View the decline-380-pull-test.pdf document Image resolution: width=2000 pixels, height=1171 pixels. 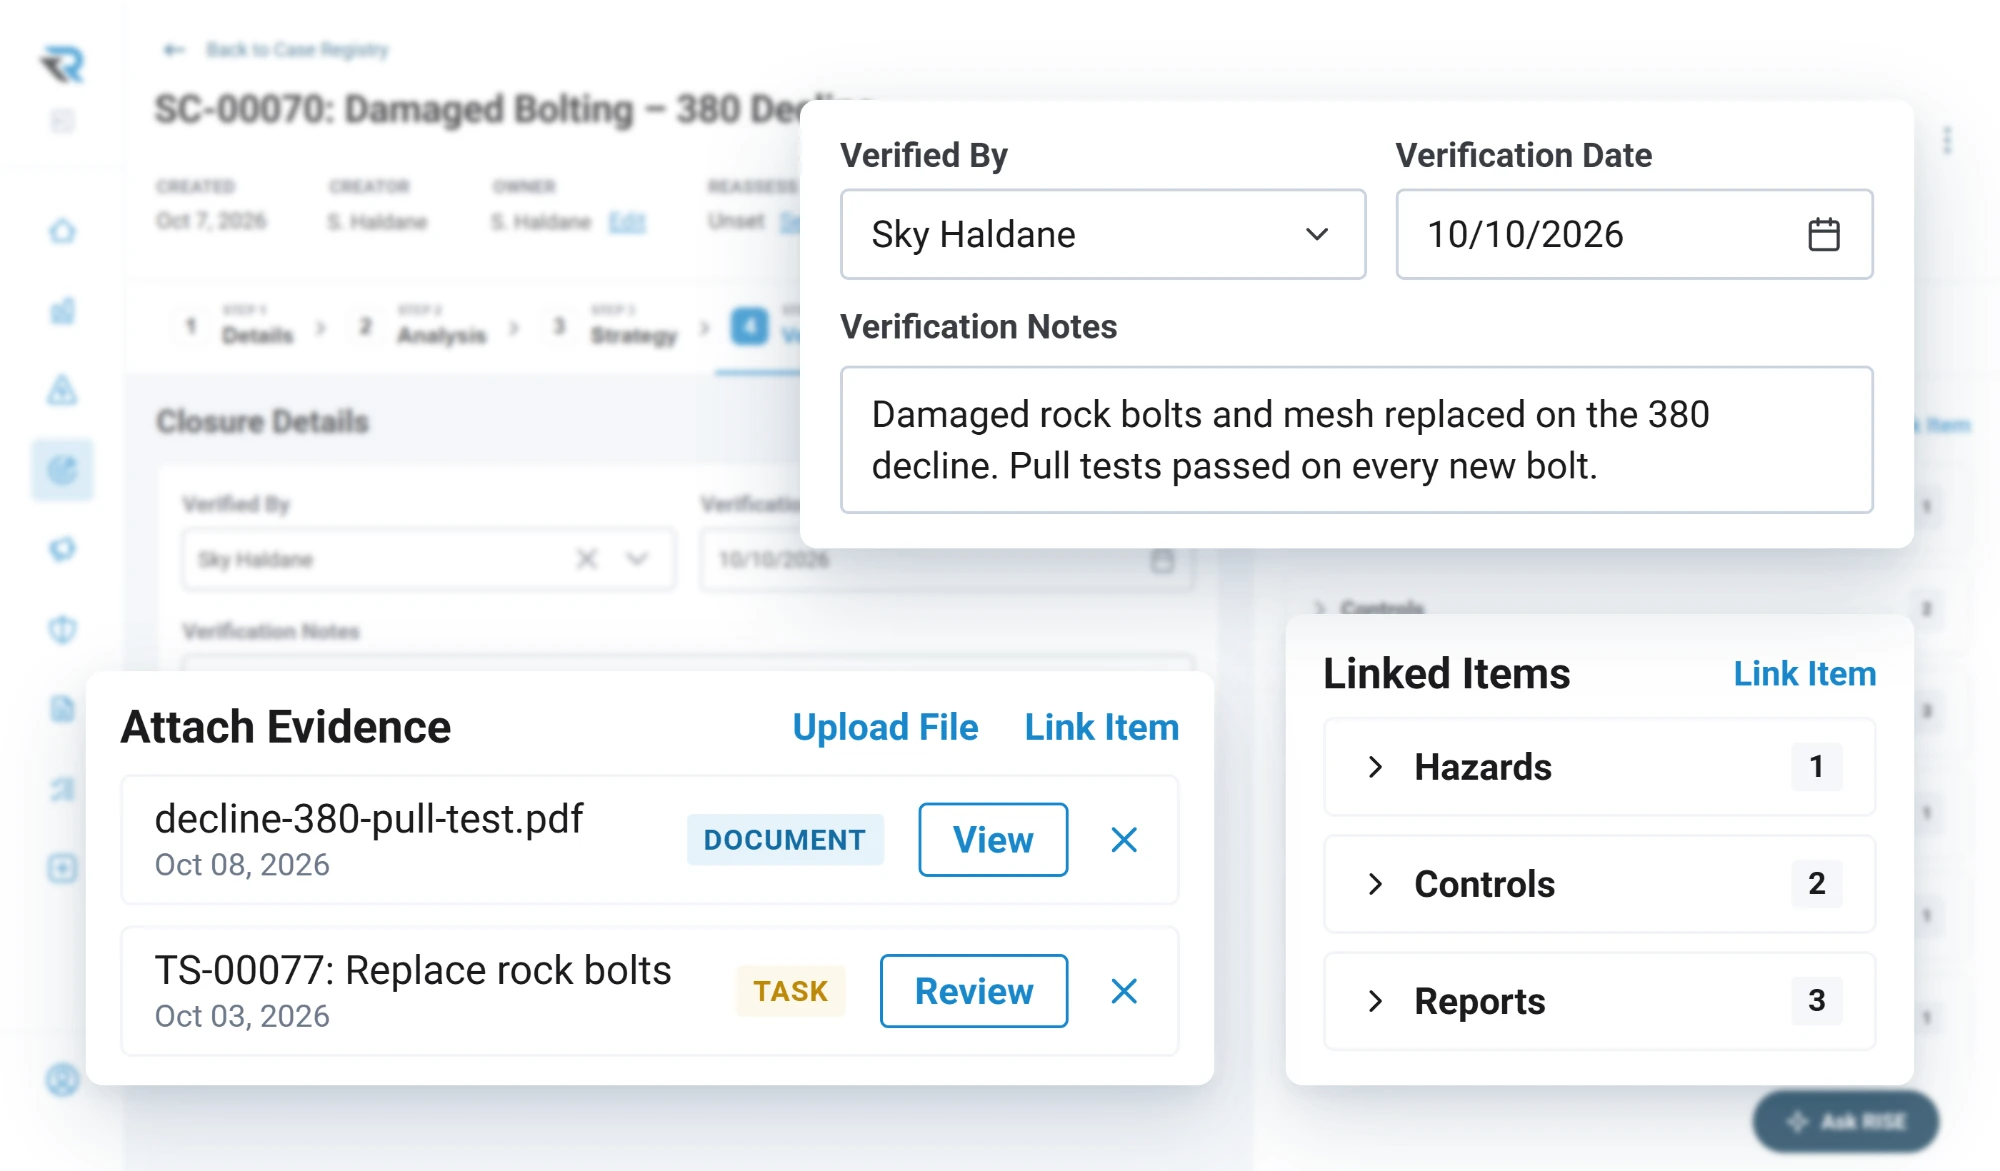click(993, 840)
